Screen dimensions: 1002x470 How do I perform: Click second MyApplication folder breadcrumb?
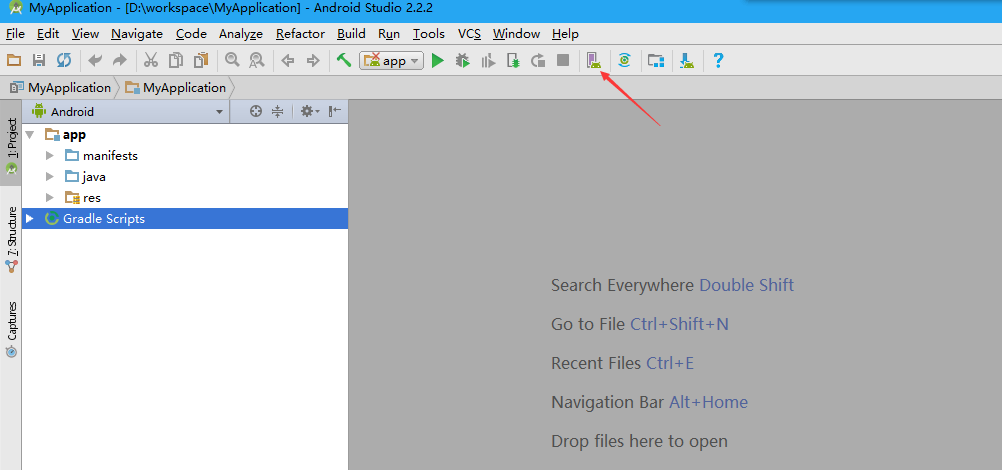pyautogui.click(x=176, y=88)
